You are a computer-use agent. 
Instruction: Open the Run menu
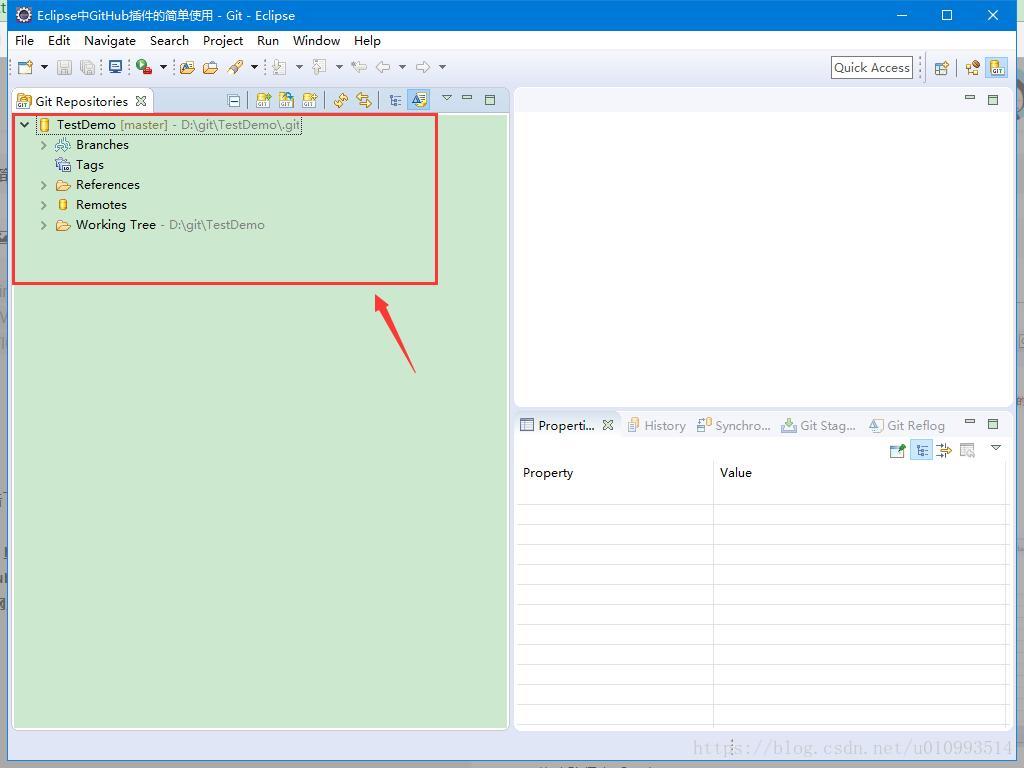tap(268, 40)
